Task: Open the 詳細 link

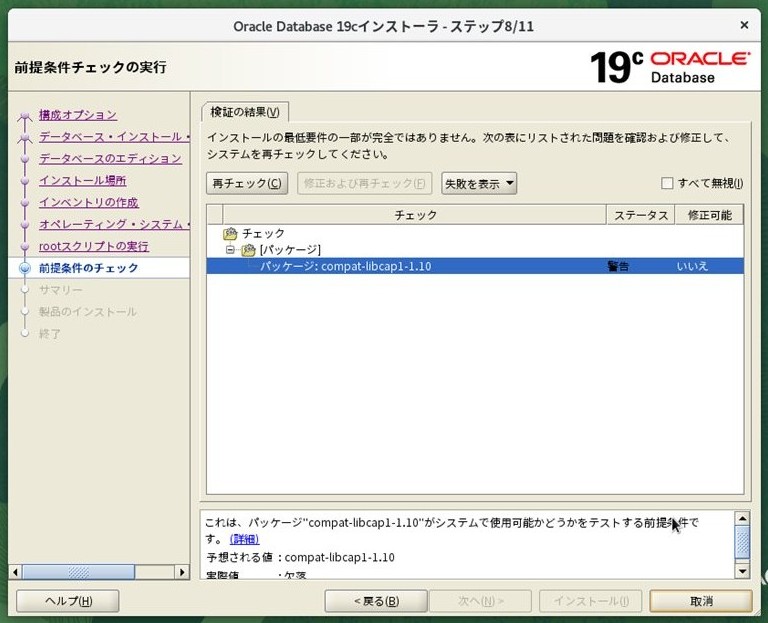Action: (244, 539)
